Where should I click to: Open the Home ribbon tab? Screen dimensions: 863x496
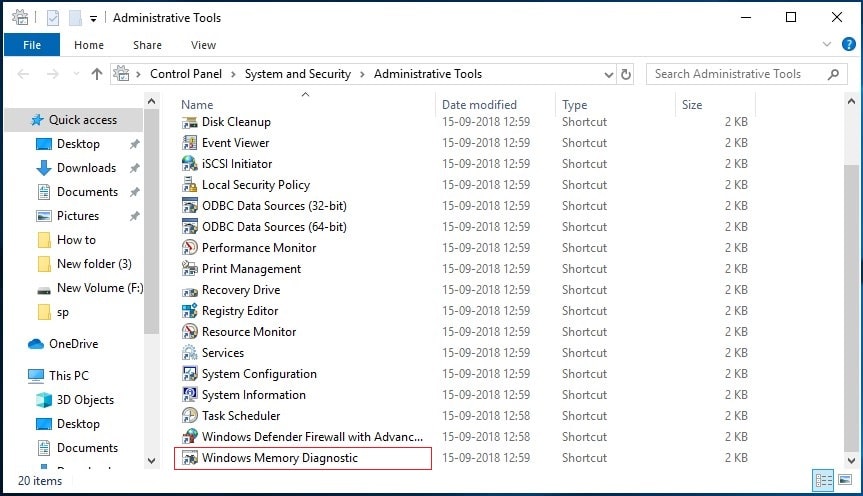[x=89, y=45]
